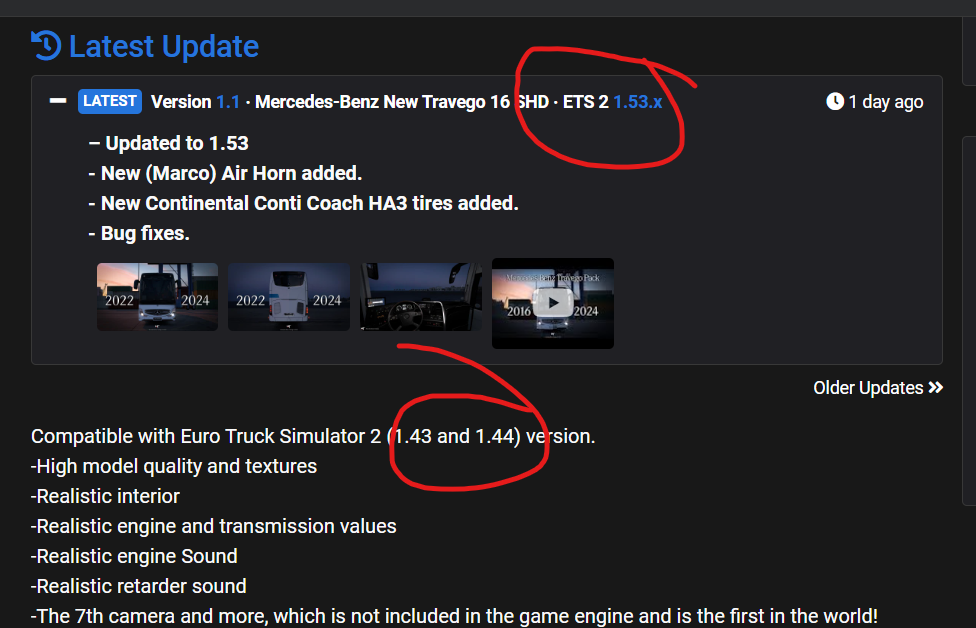Open the rear view bus thumbnail
Image resolution: width=976 pixels, height=628 pixels.
coord(289,297)
